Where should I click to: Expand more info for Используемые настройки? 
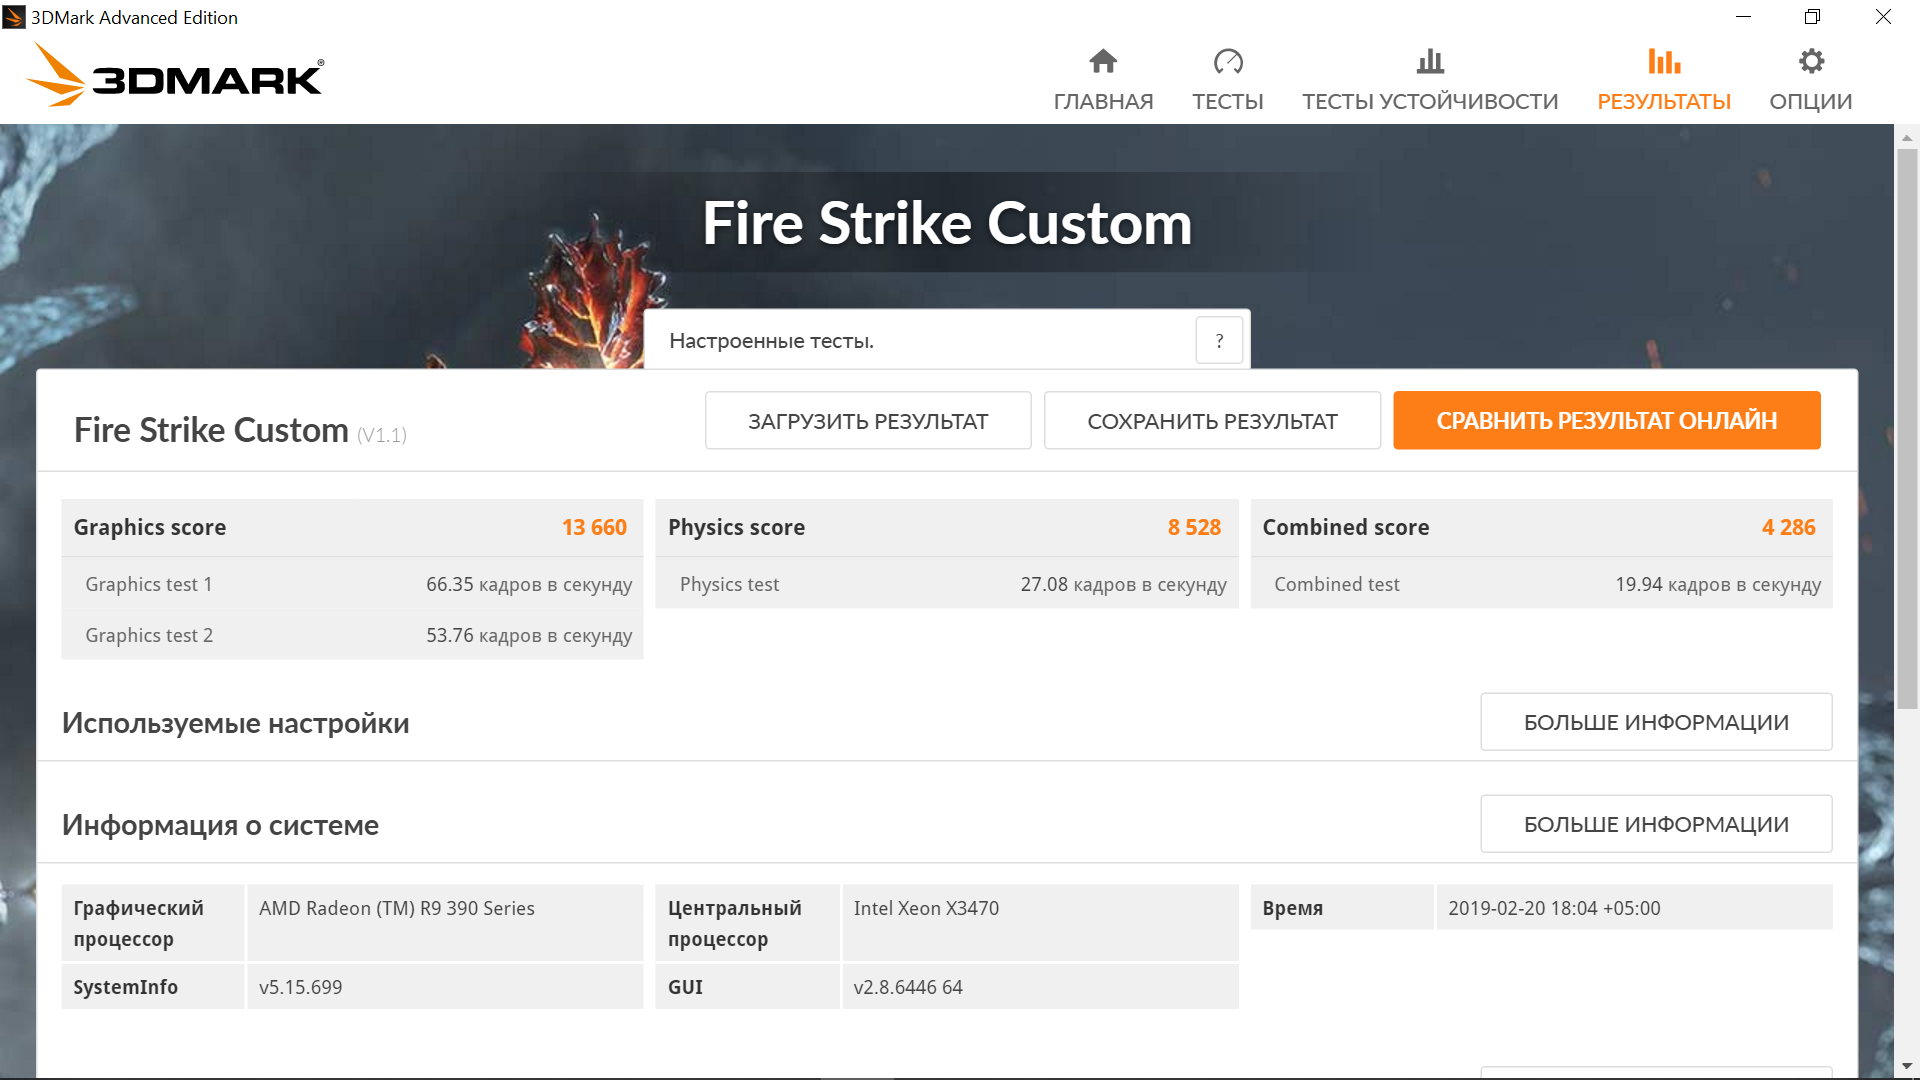(1656, 722)
